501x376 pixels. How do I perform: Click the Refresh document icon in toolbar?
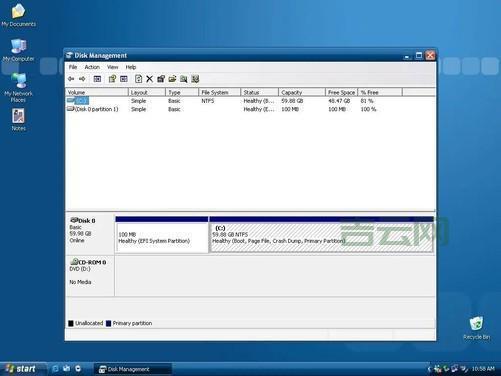point(138,79)
